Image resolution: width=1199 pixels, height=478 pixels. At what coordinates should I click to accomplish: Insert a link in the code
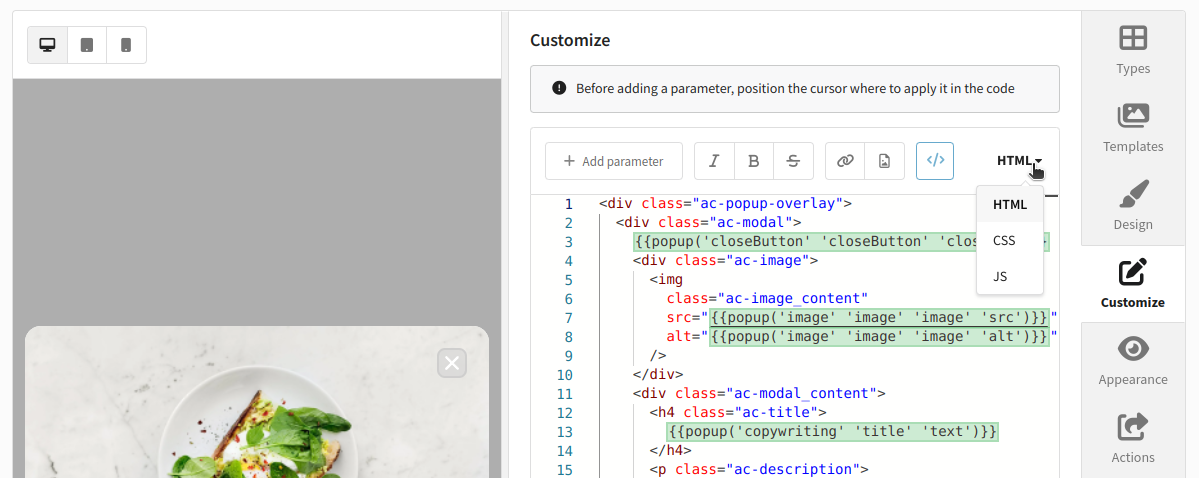[845, 161]
